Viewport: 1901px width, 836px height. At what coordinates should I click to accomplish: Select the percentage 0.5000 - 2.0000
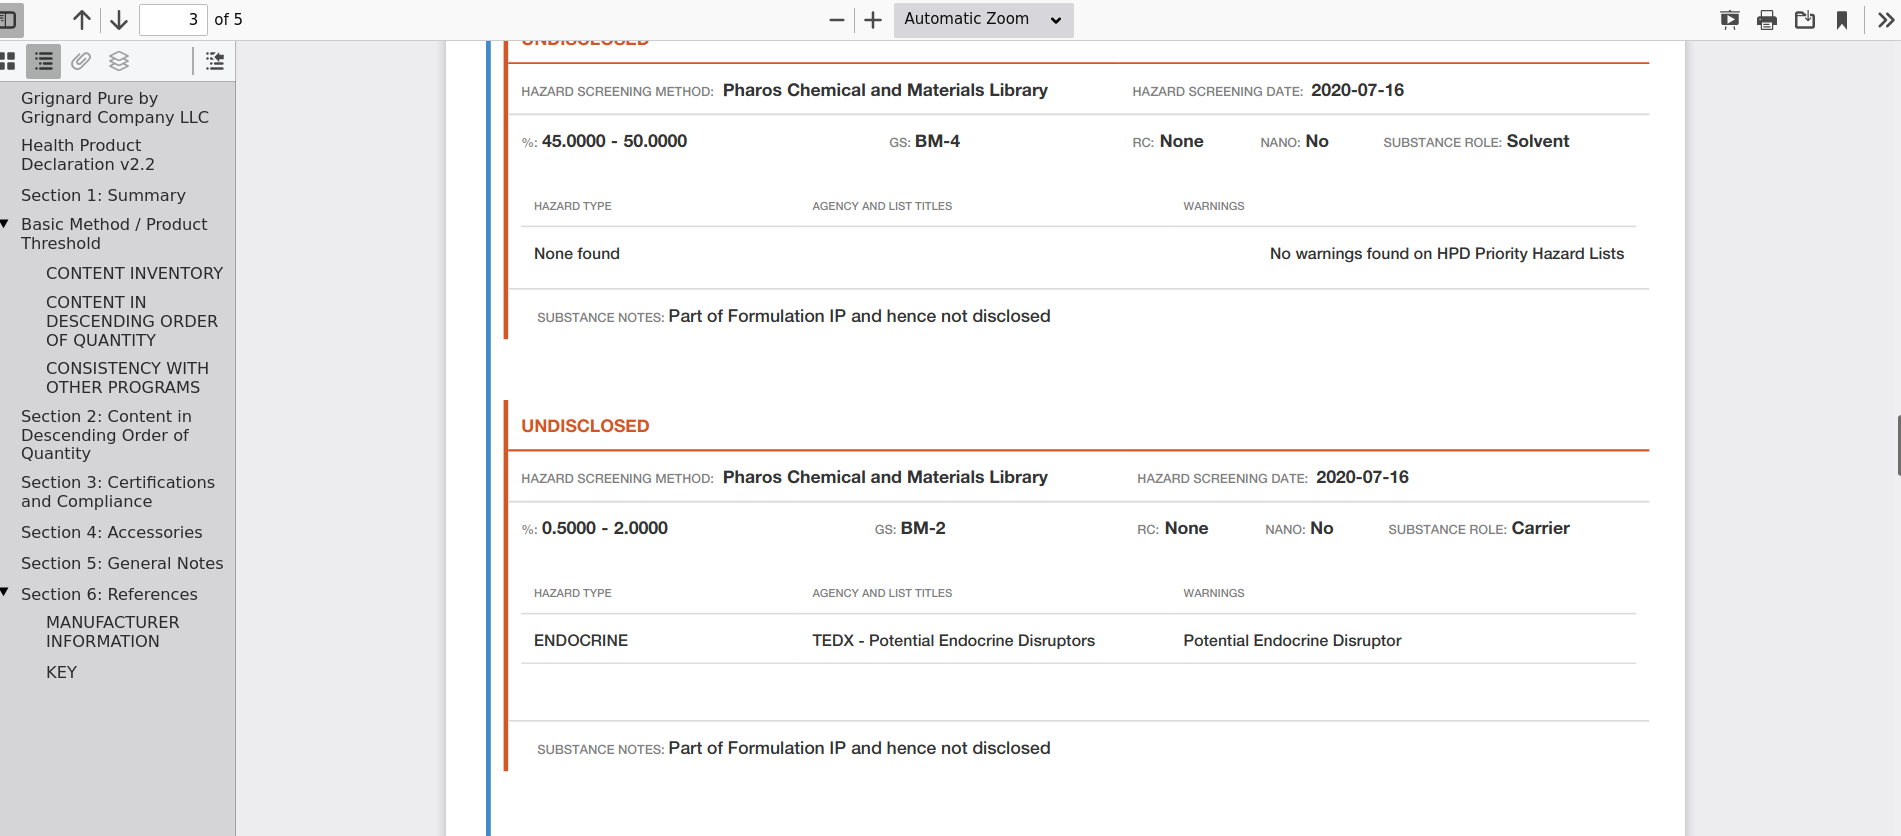click(605, 528)
